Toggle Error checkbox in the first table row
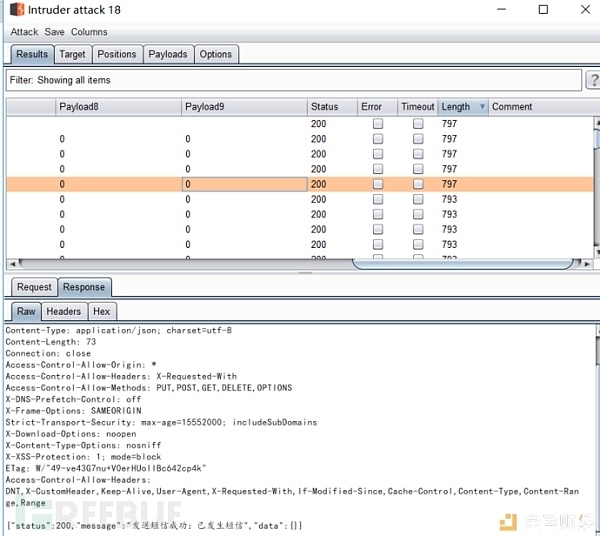The height and width of the screenshot is (536, 600). (378, 124)
